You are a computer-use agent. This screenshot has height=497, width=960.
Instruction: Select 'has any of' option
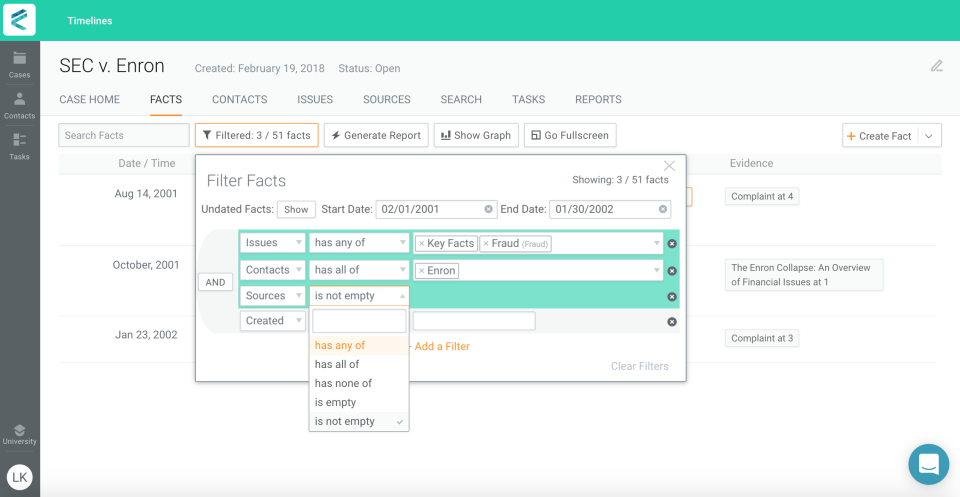click(359, 345)
